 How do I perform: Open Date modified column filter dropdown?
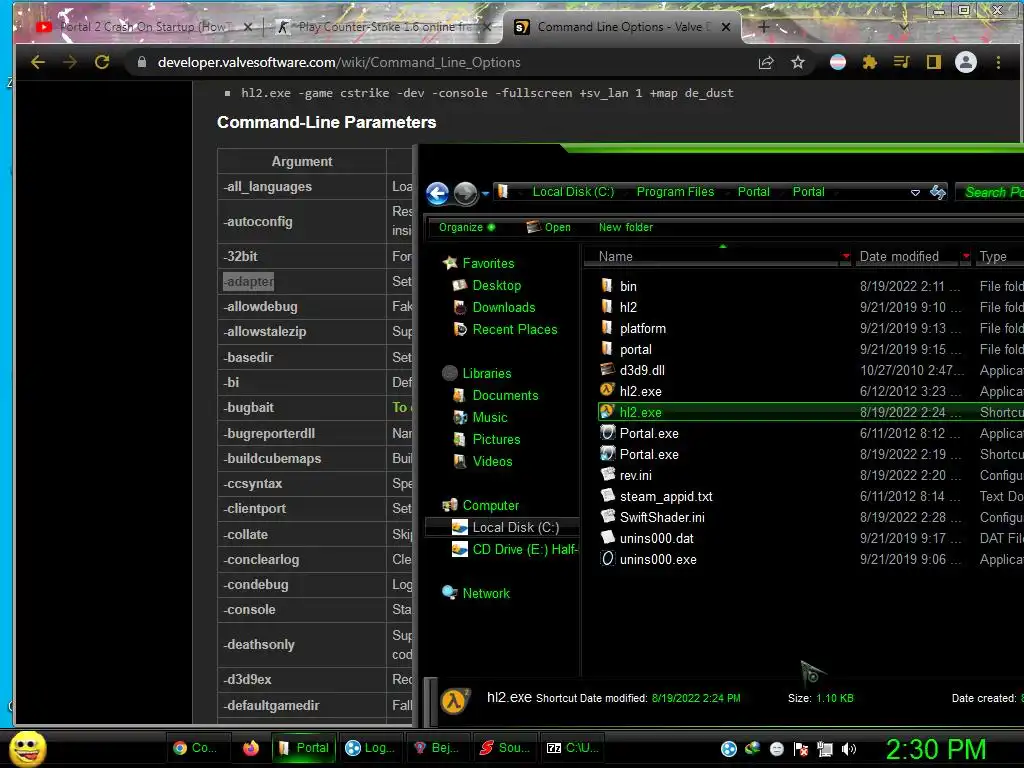pos(966,256)
